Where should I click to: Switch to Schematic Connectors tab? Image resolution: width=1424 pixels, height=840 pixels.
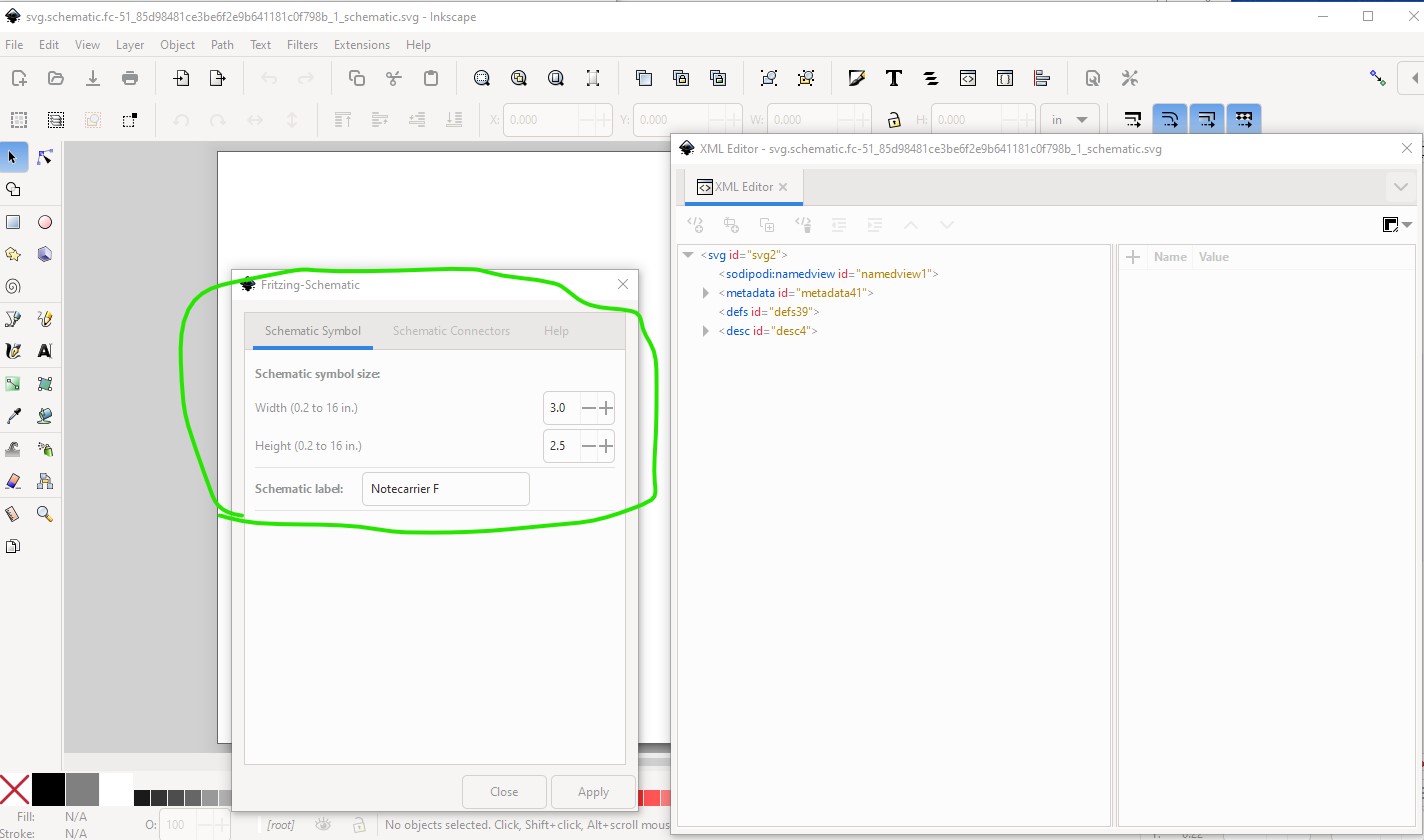tap(451, 331)
